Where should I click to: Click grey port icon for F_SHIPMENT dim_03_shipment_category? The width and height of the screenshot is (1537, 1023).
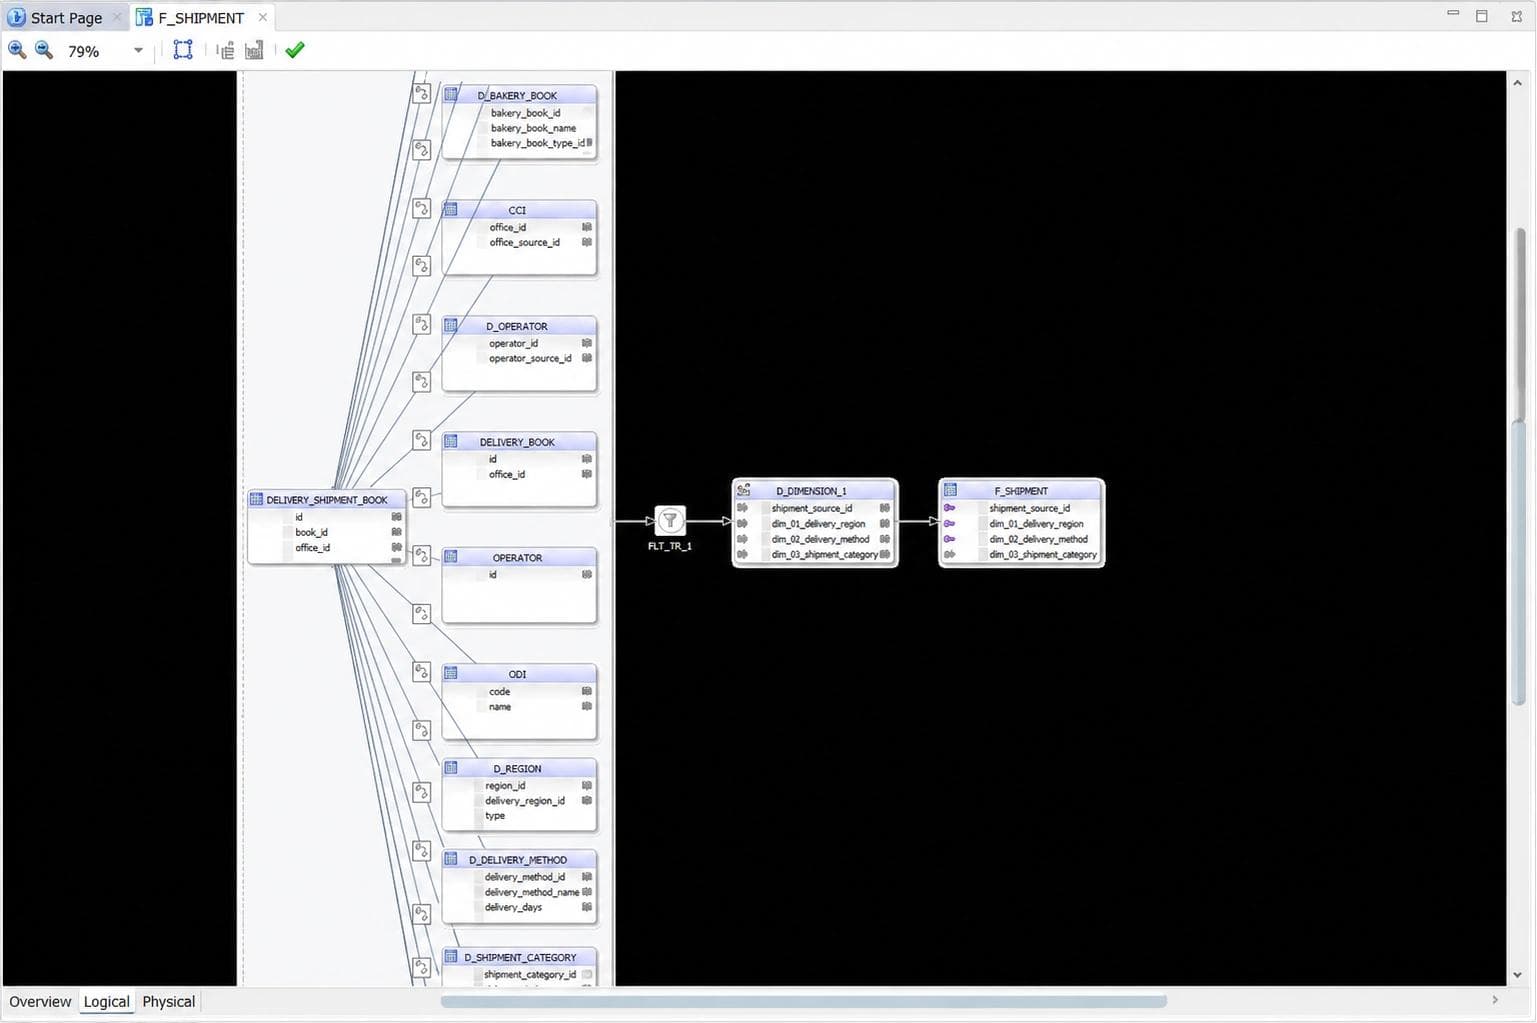(949, 554)
